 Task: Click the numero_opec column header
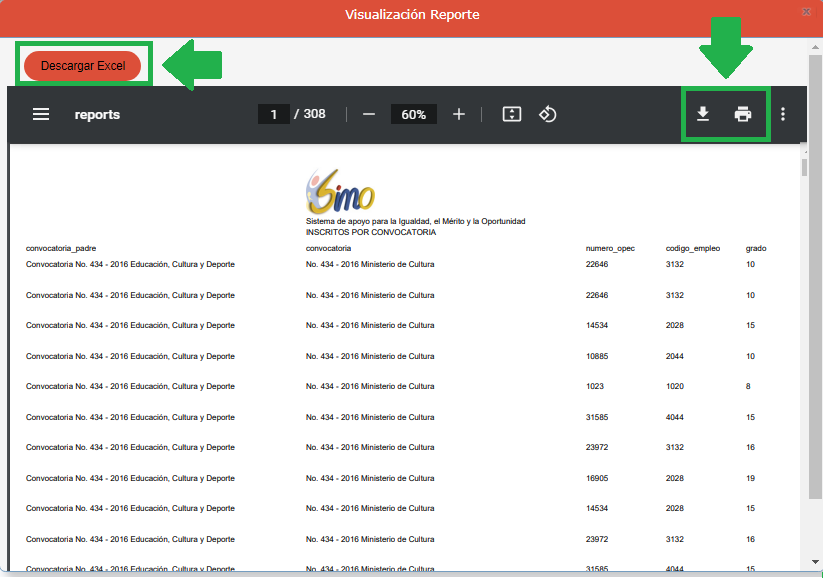coord(610,248)
